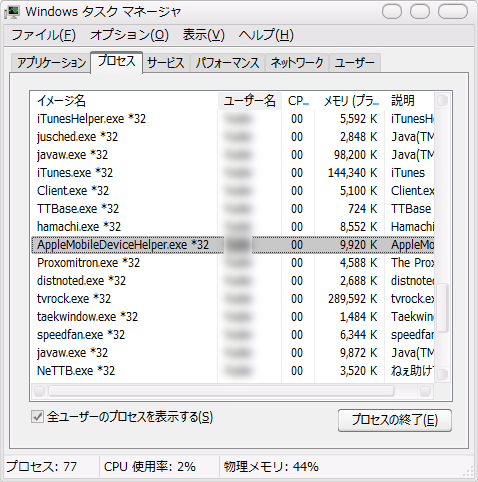Viewport: 478px width, 482px height.
Task: Switch to the サービス tab
Action: [166, 63]
